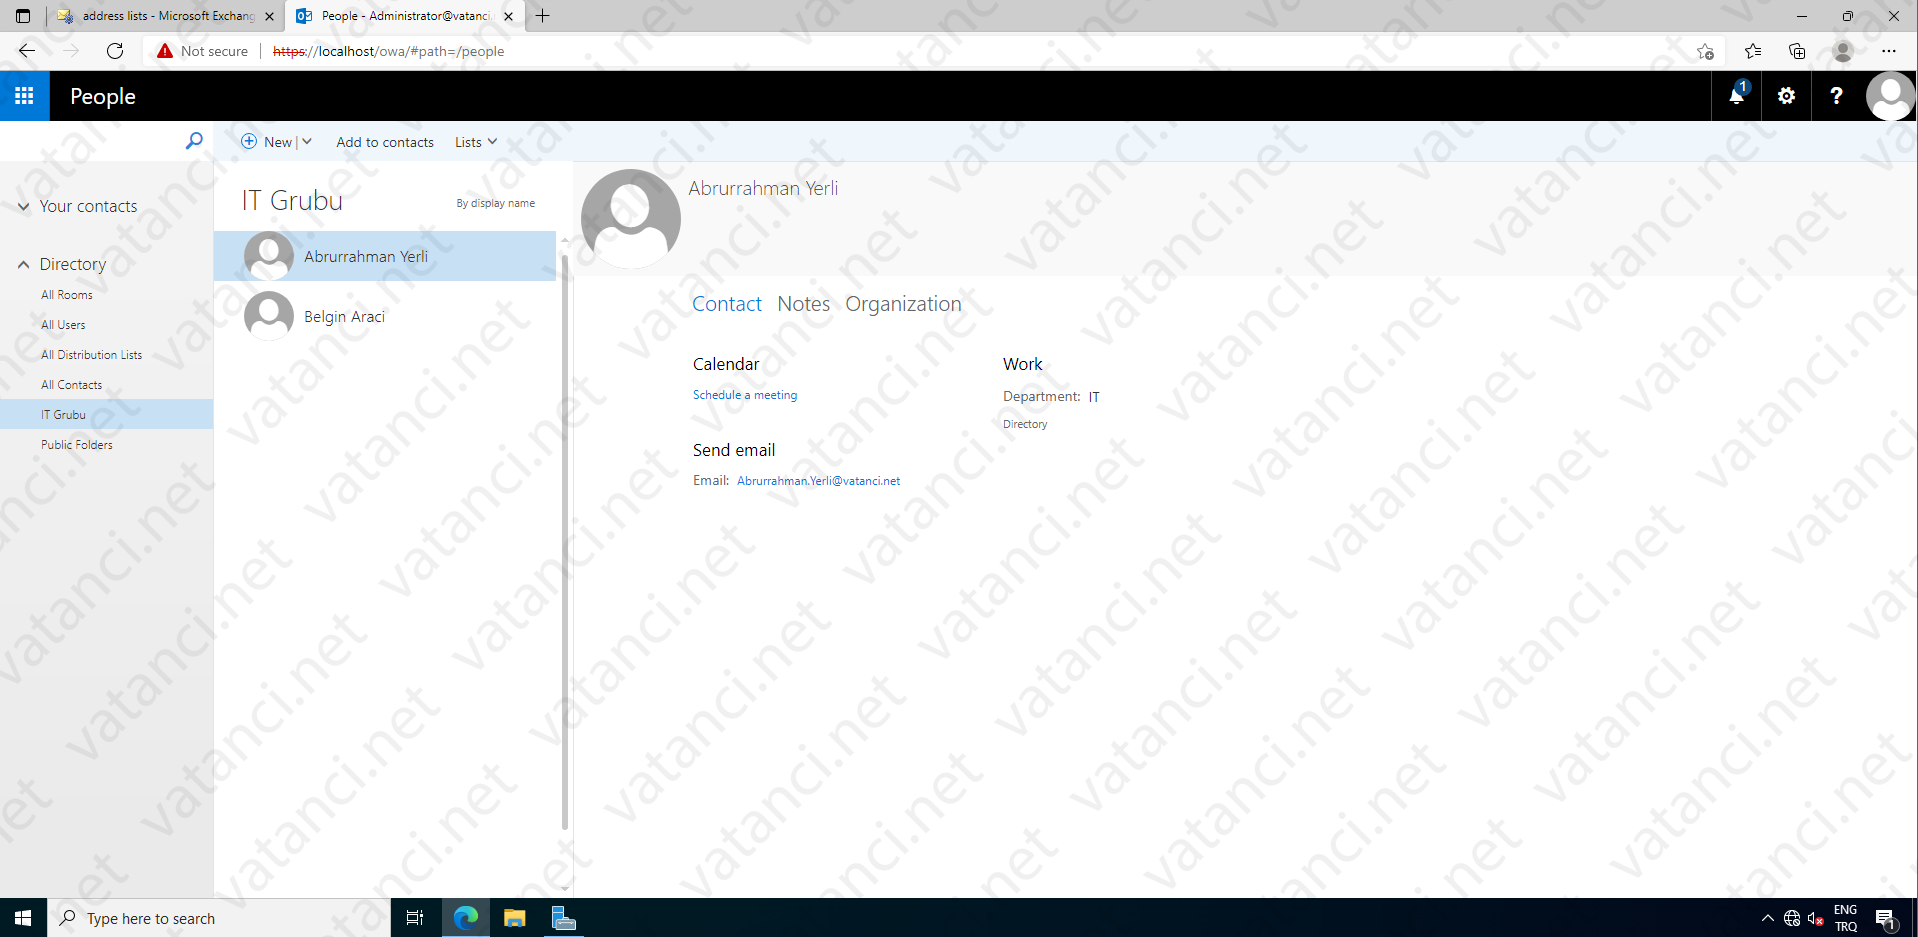
Task: Select All Users in Directory
Action: pyautogui.click(x=63, y=325)
